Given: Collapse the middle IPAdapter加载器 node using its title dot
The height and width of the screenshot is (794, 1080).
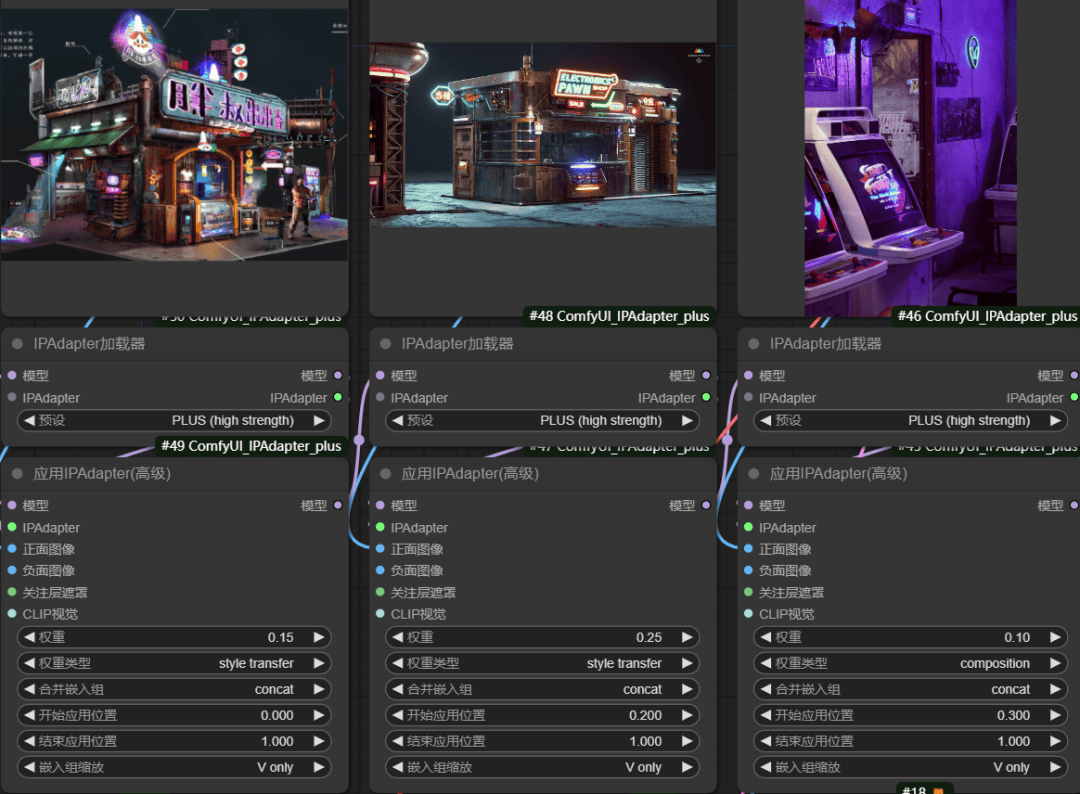Looking at the screenshot, I should 385,344.
